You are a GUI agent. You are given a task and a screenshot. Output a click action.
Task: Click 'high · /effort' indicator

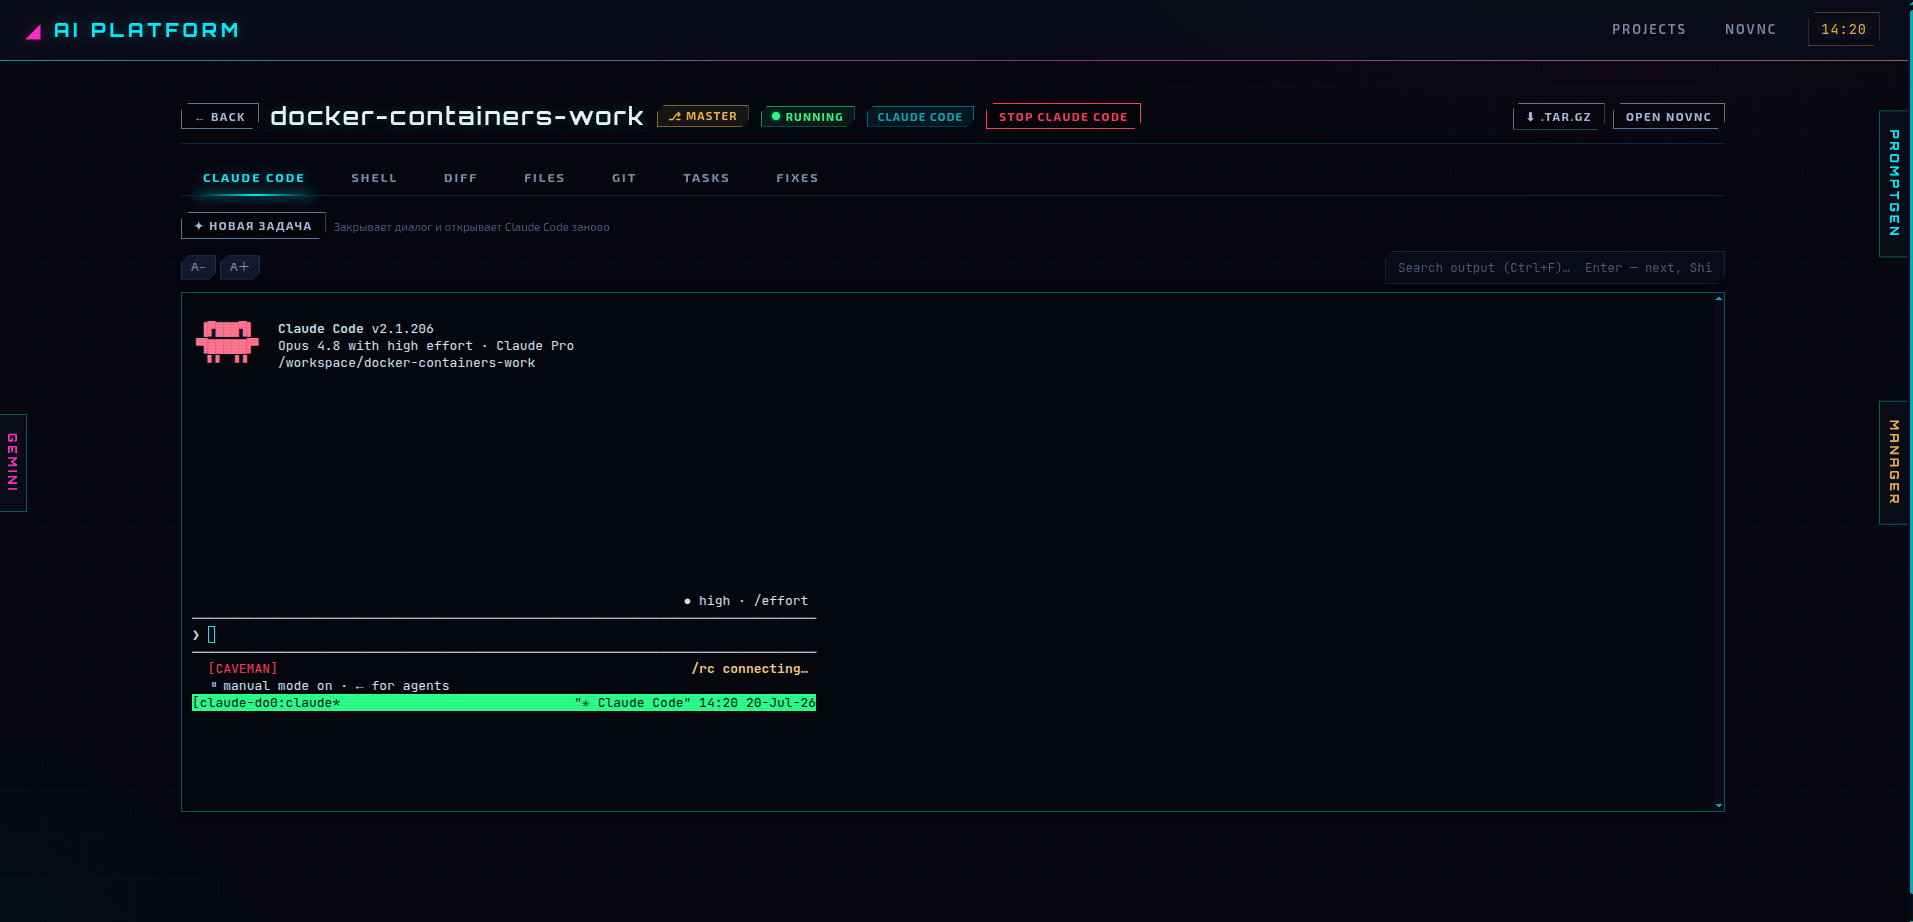point(746,601)
